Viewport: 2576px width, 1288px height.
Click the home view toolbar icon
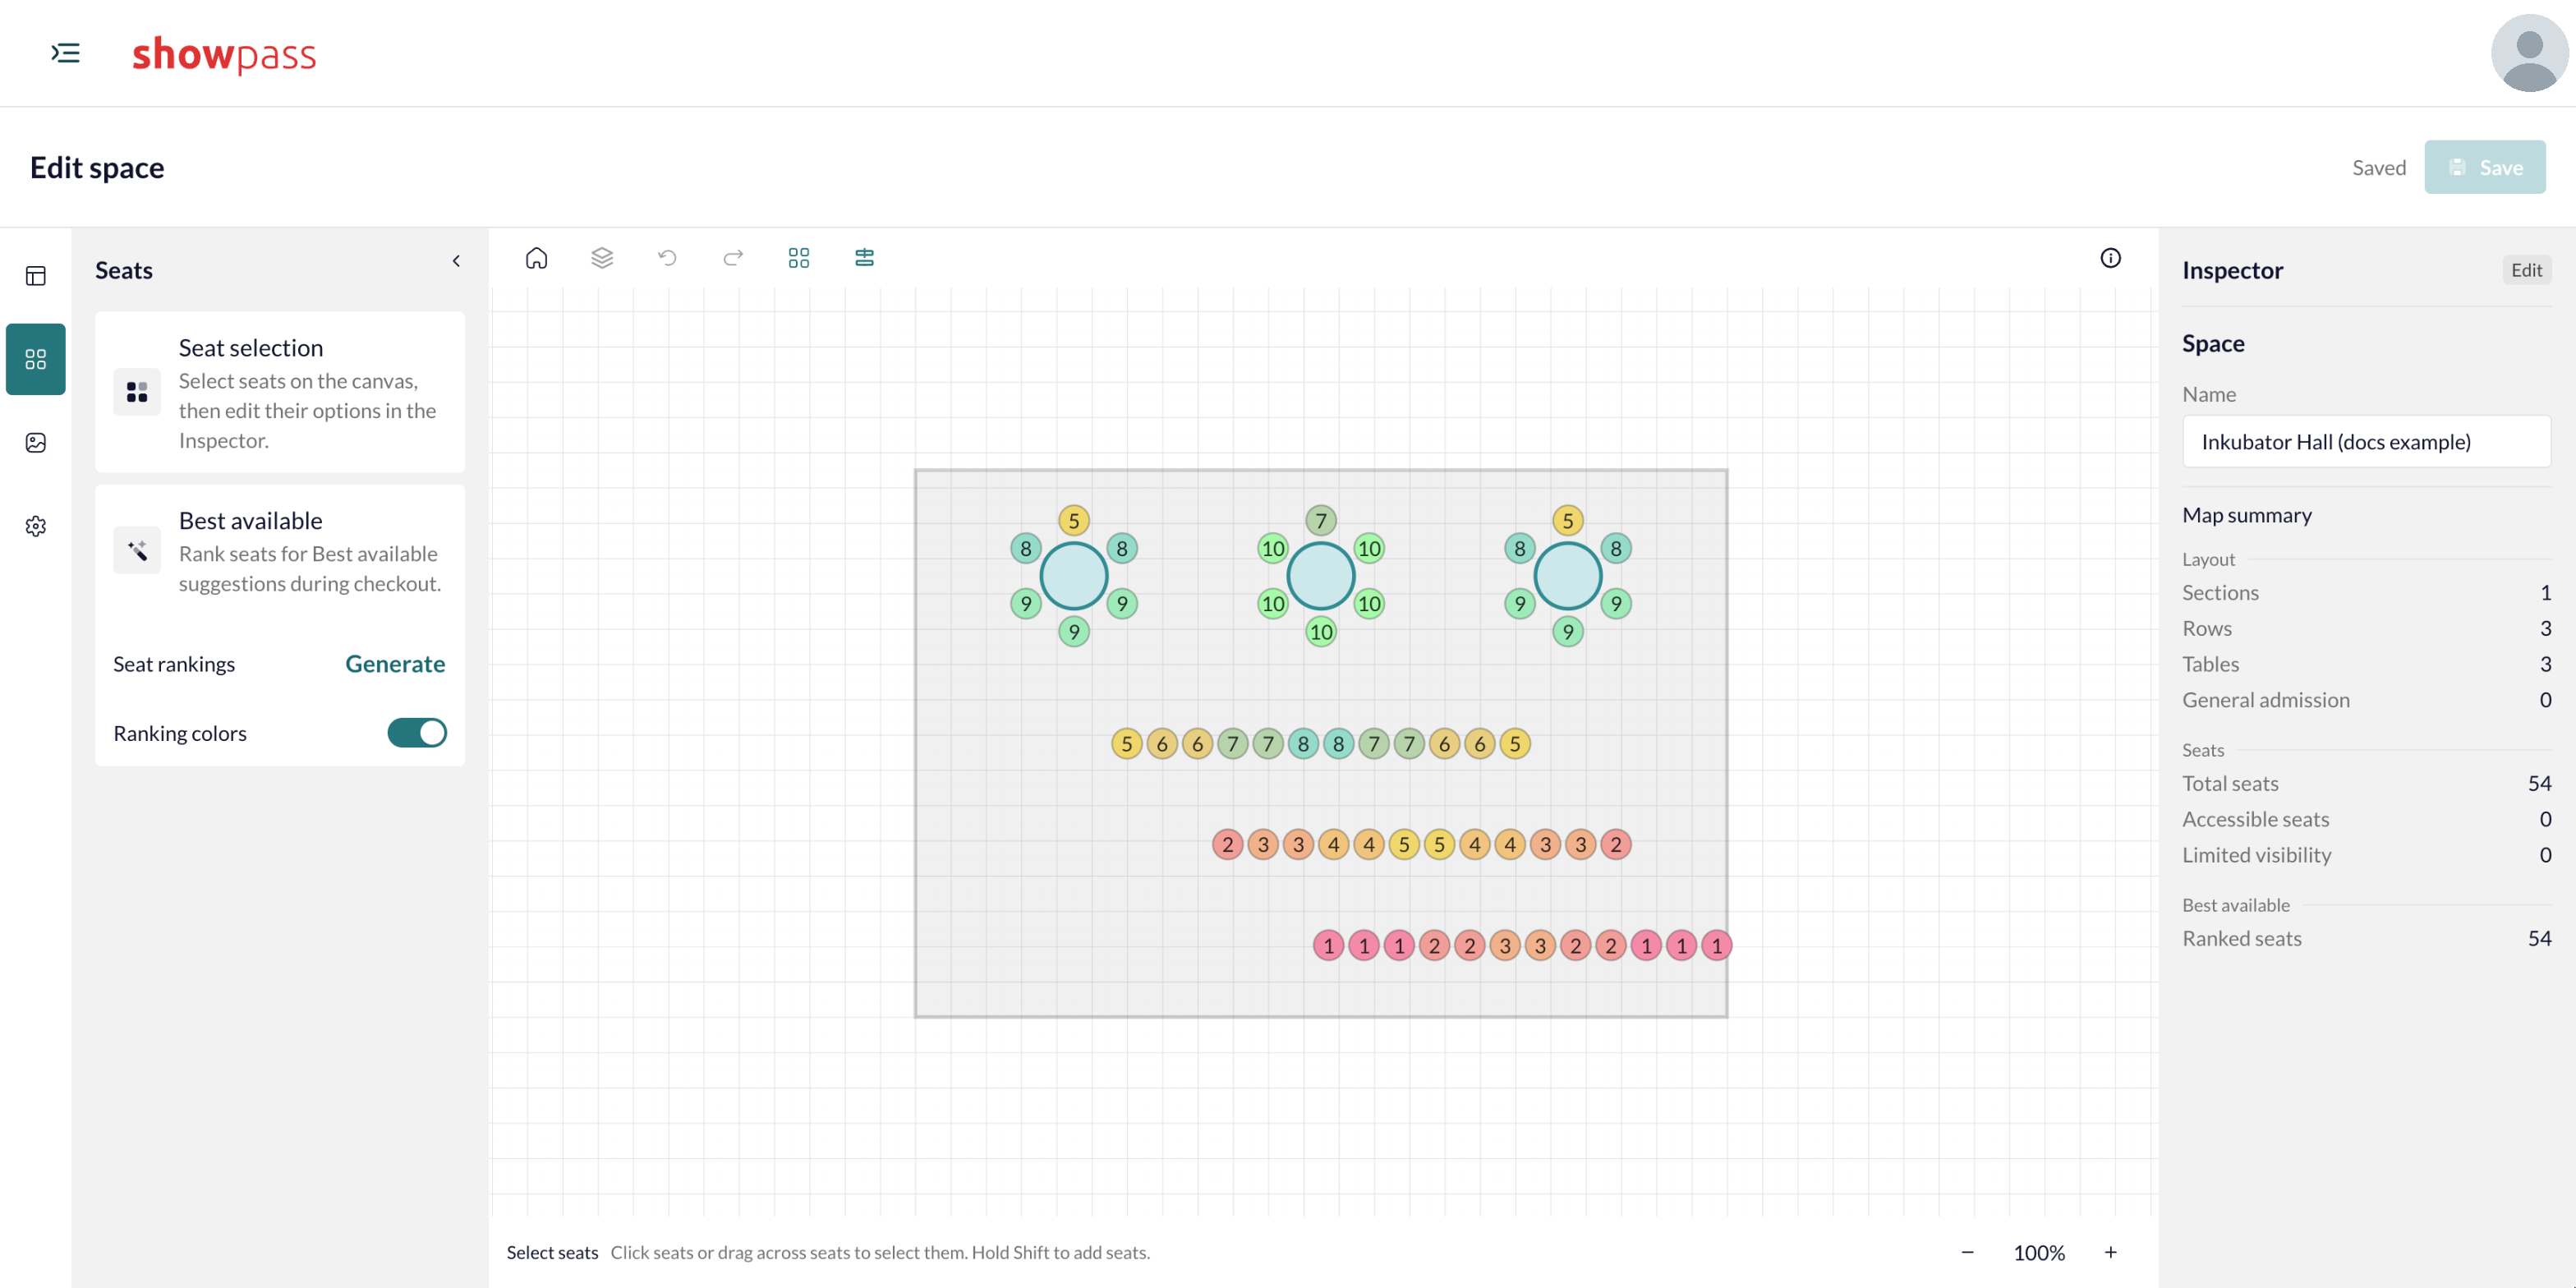coord(536,258)
